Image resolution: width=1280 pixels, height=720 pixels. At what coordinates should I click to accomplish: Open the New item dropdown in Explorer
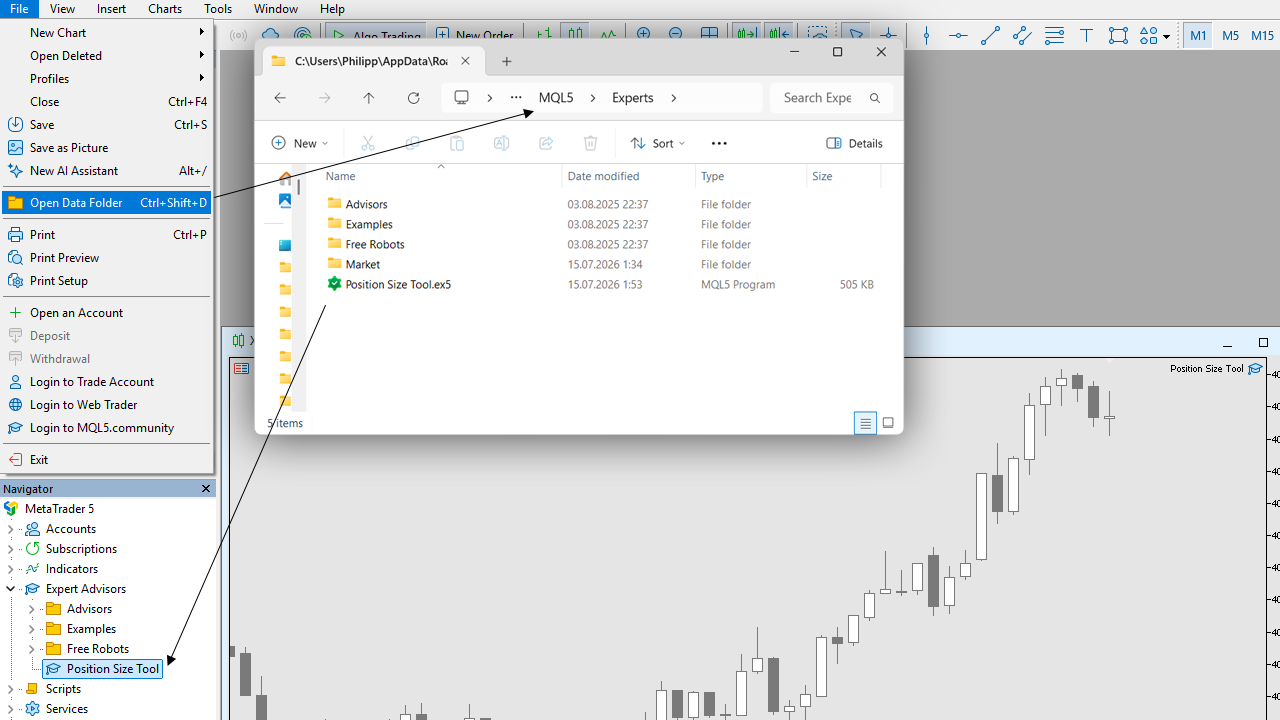click(x=300, y=143)
